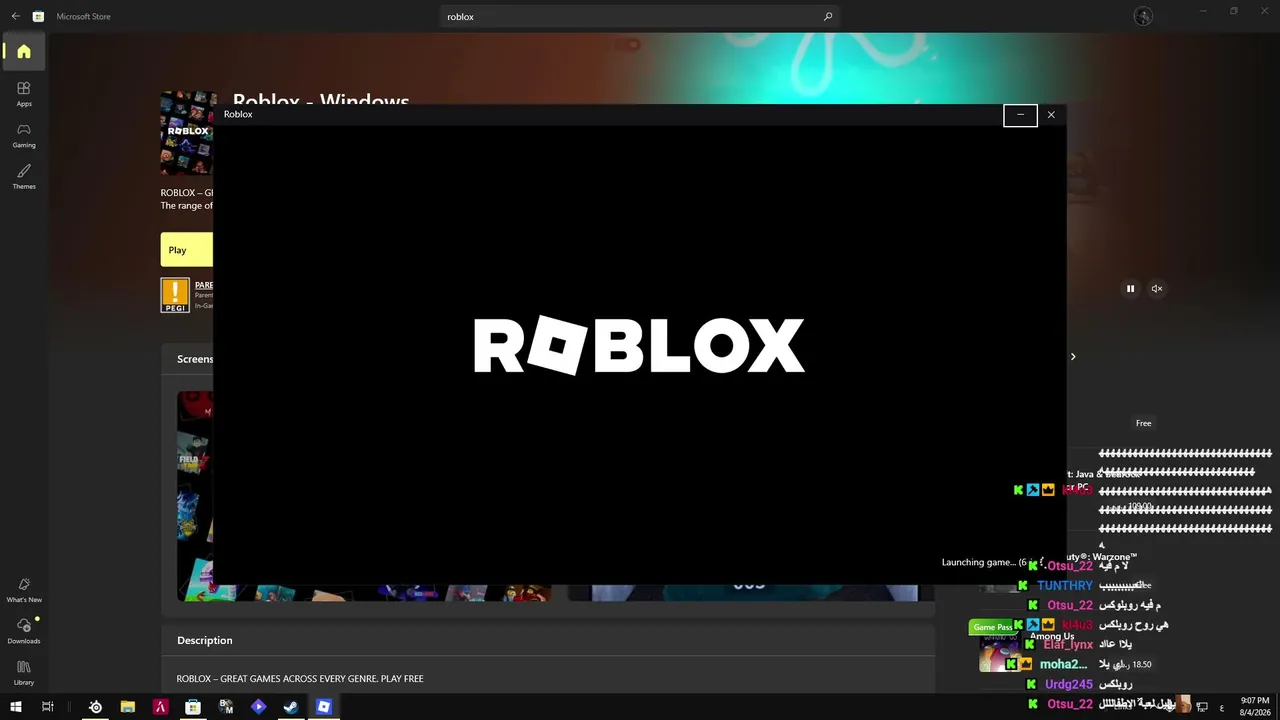Open SteelSeries app from taskbar
The height and width of the screenshot is (720, 1280).
(95, 707)
